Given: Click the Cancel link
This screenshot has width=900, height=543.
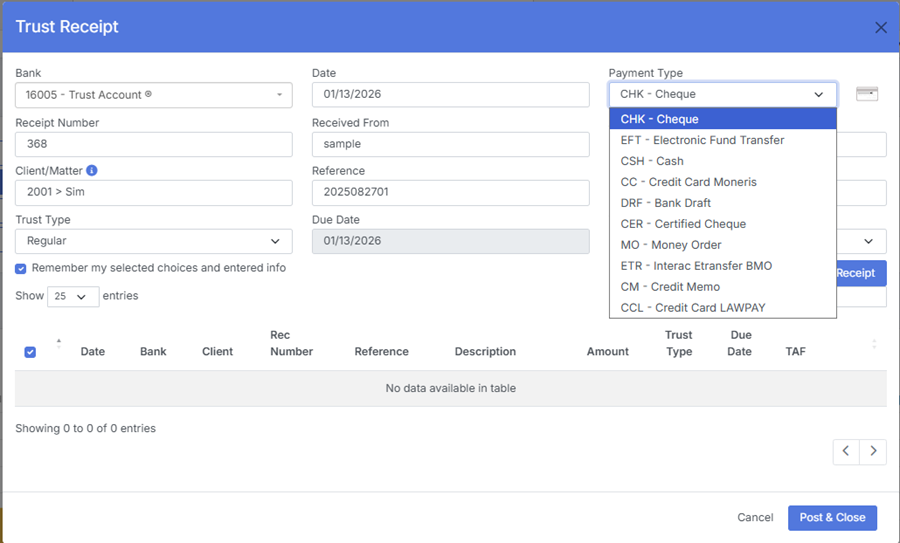Looking at the screenshot, I should pyautogui.click(x=755, y=518).
